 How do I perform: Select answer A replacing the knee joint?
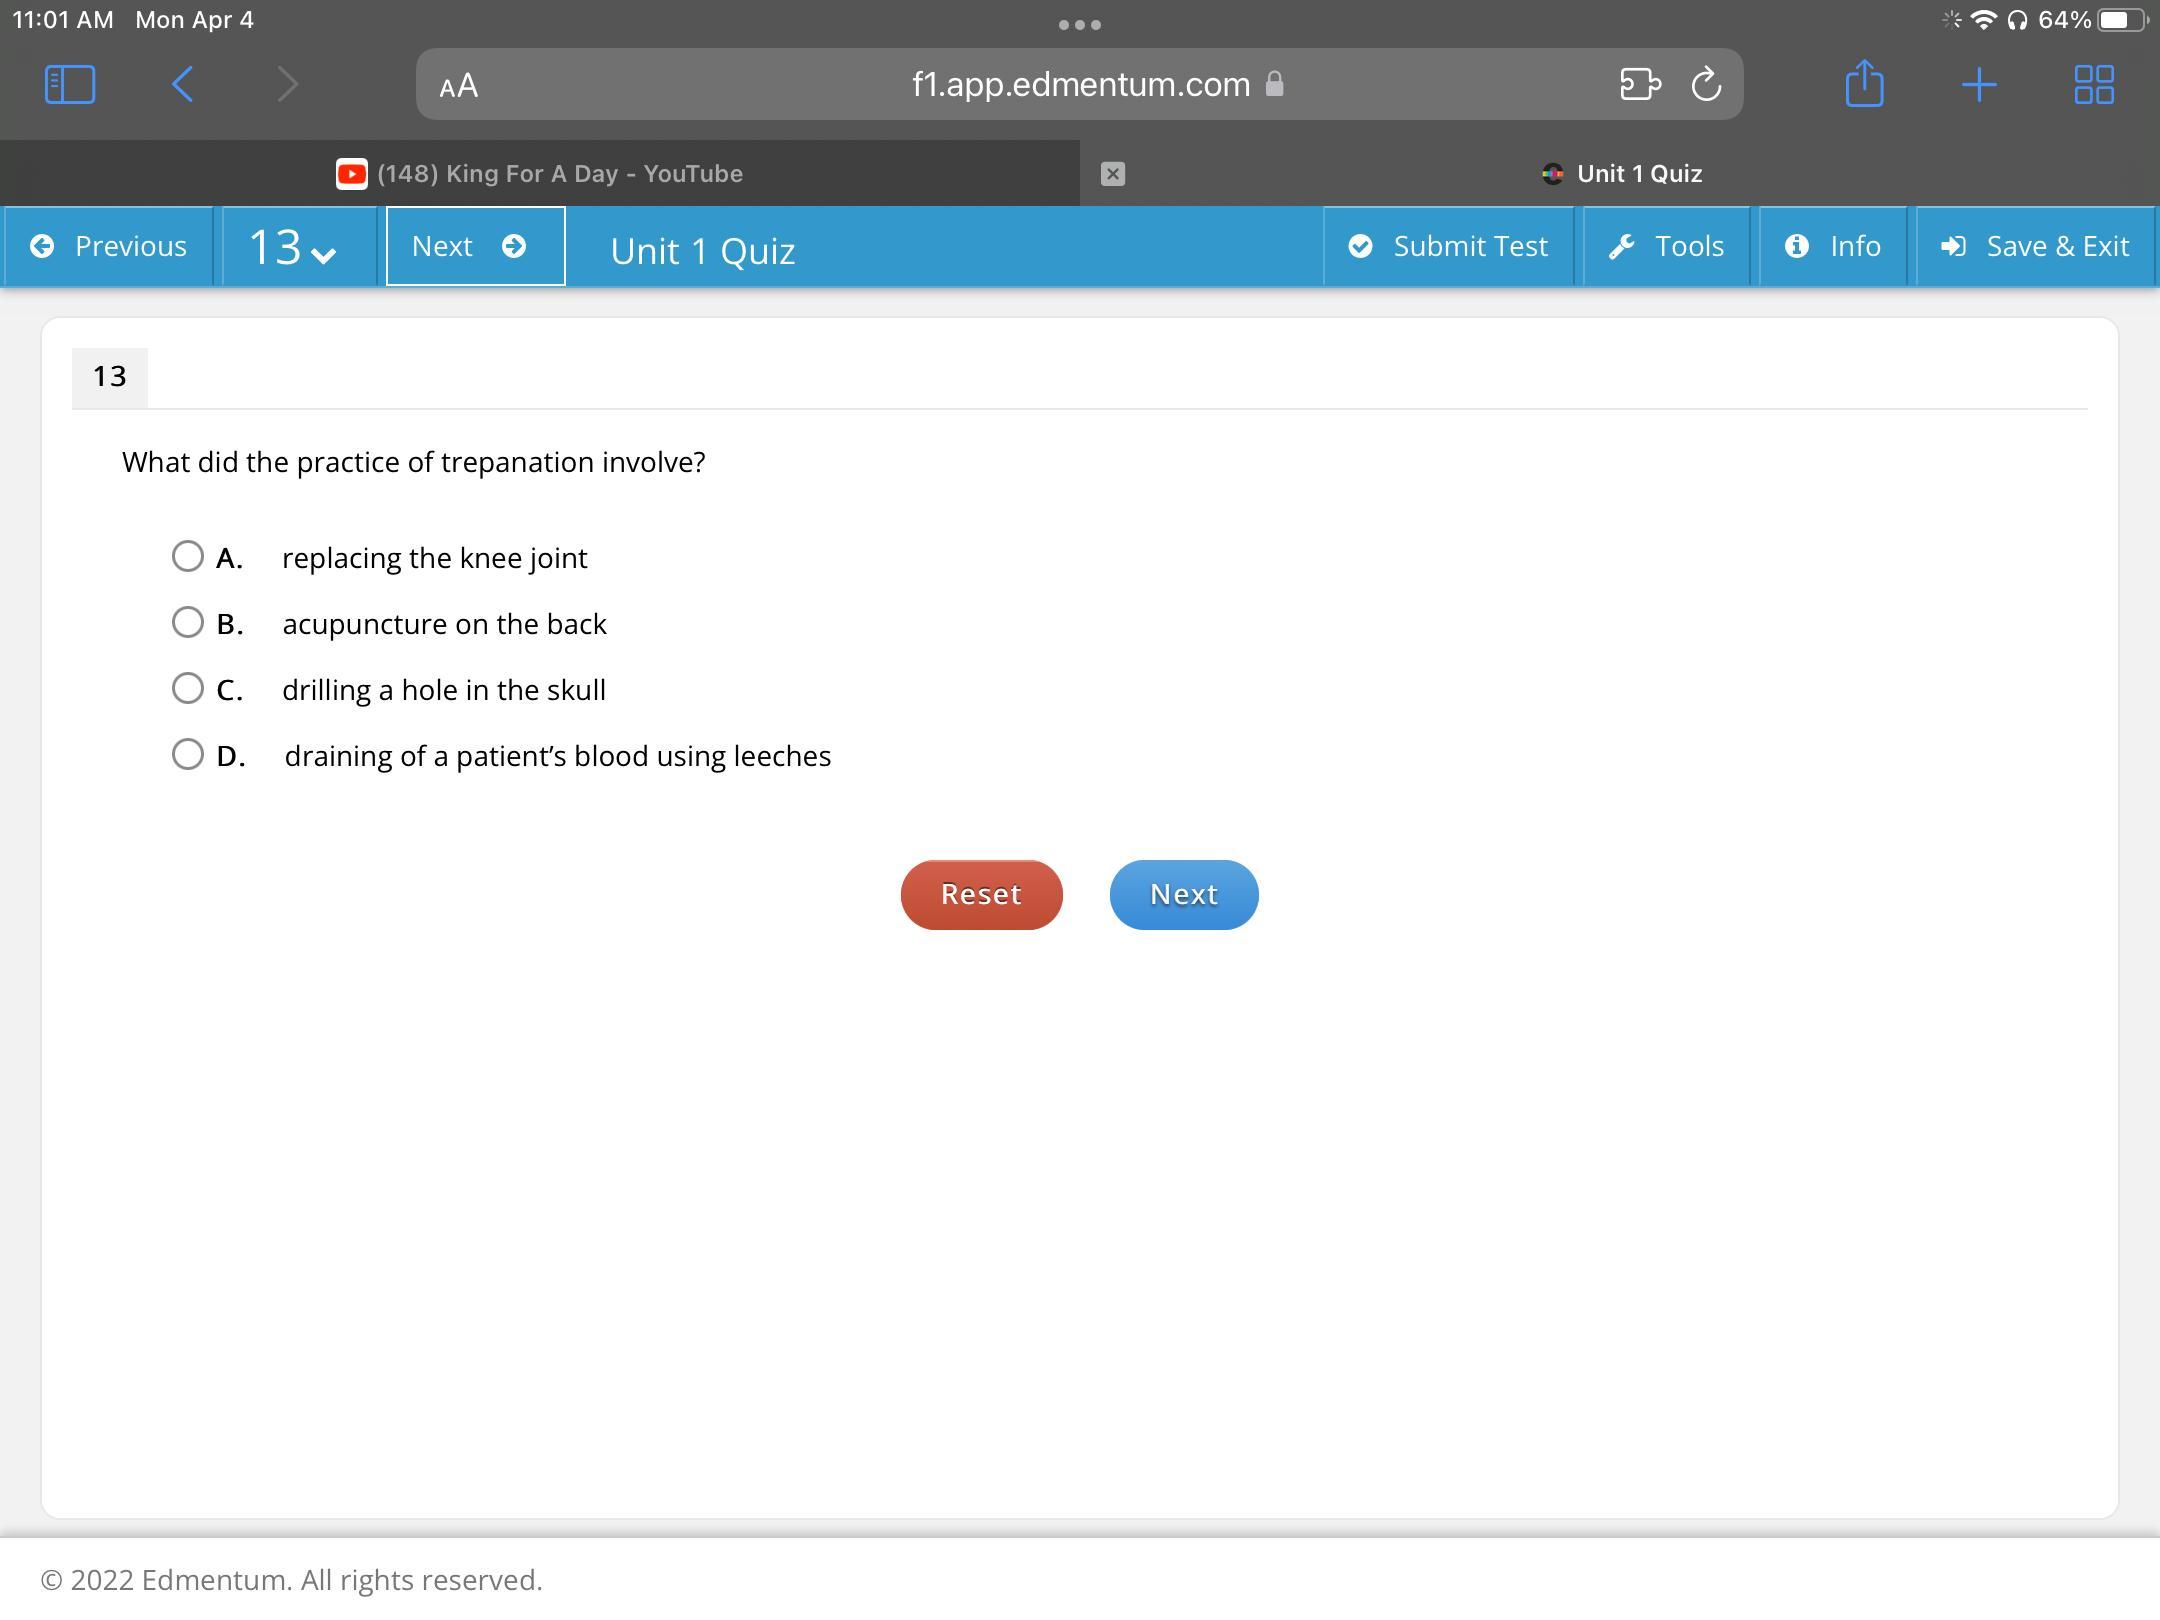pyautogui.click(x=188, y=556)
